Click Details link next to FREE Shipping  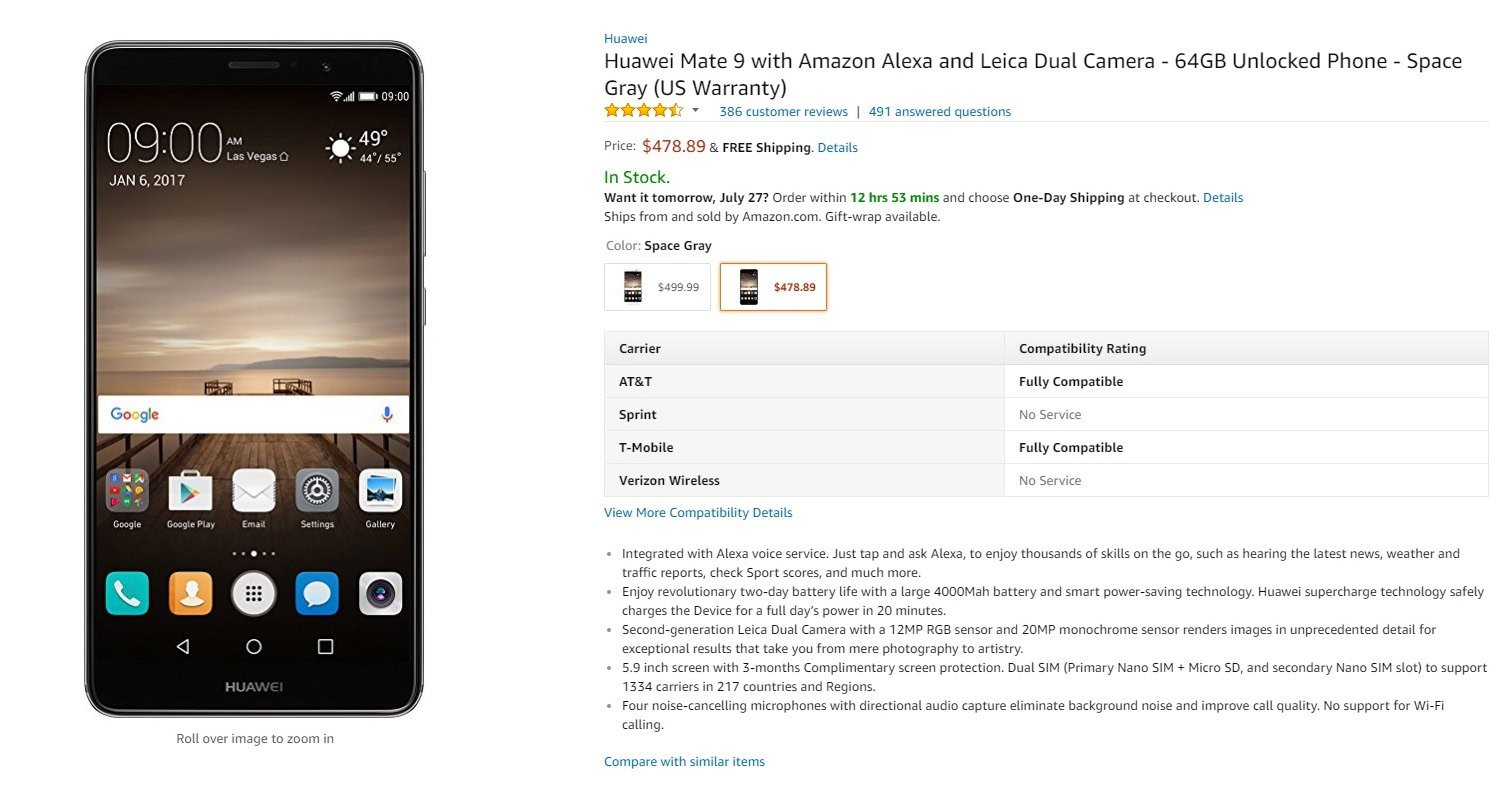[x=837, y=148]
